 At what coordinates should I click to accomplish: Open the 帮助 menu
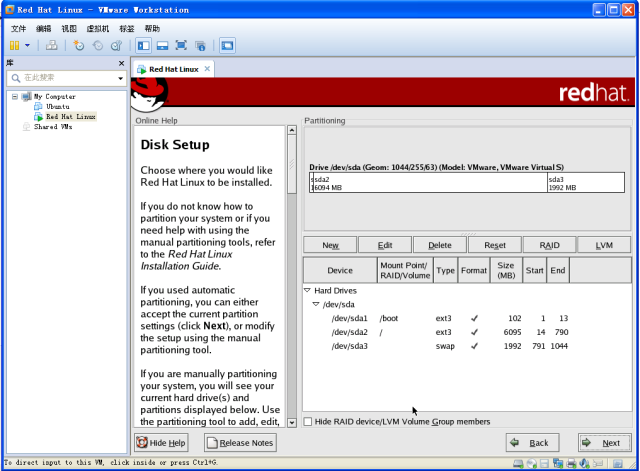152,29
